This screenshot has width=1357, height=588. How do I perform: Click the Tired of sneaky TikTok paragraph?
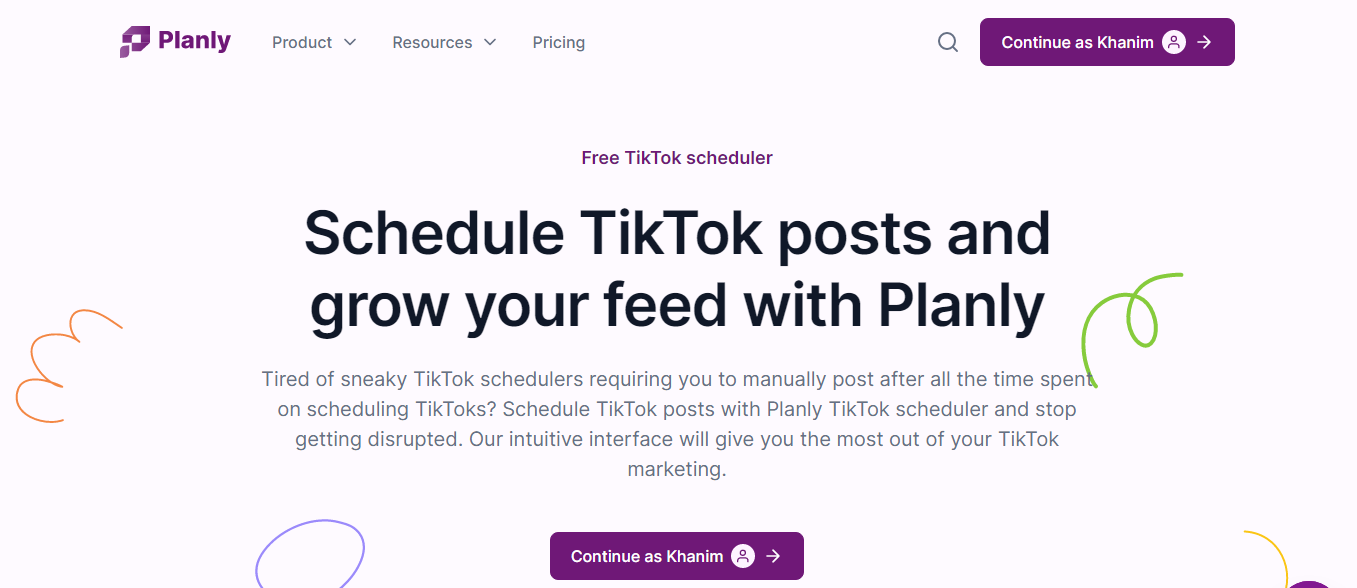(x=677, y=424)
